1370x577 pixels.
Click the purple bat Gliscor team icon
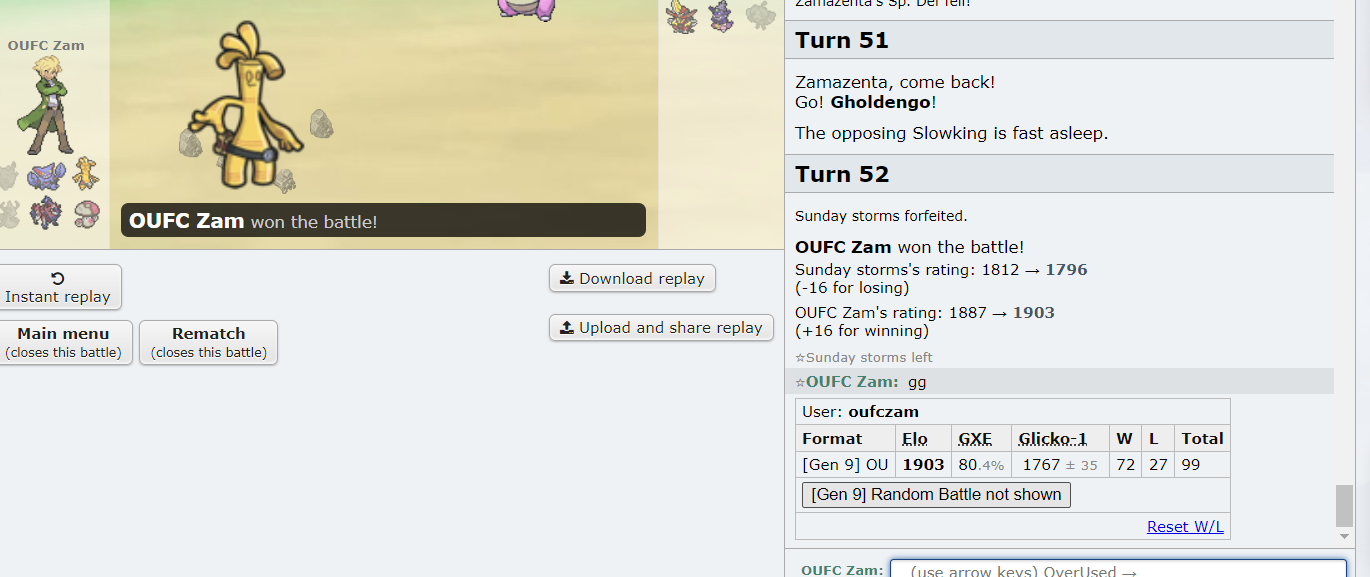[x=46, y=176]
